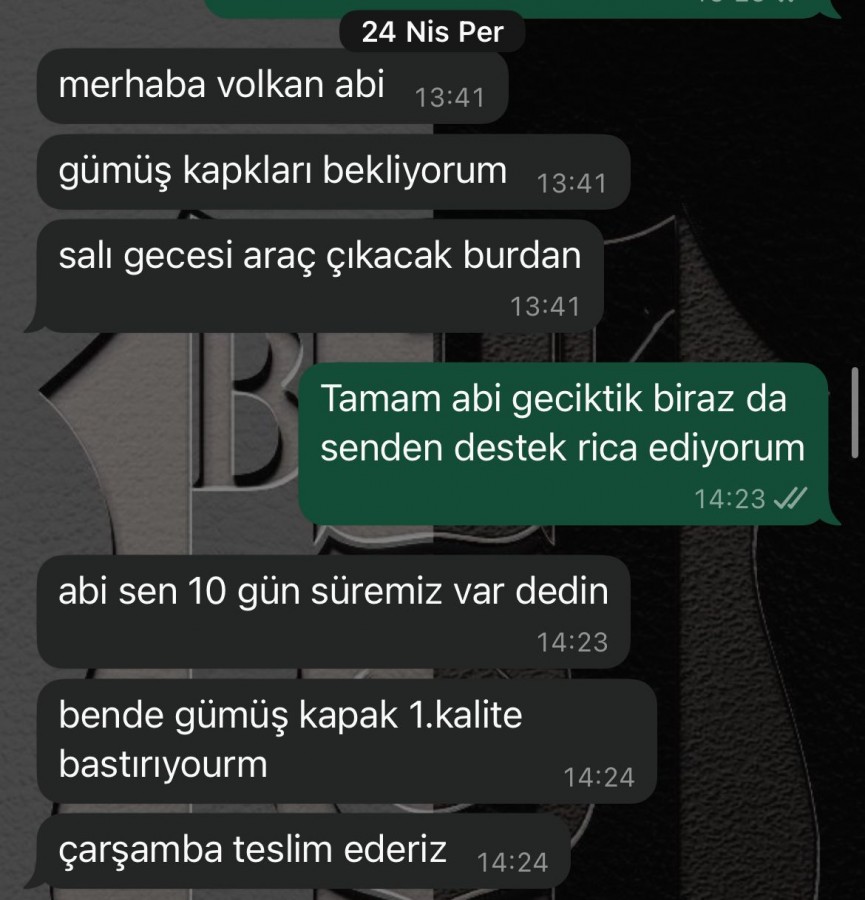Tap the 14:24 time beside 'çarşamba teslim ederiz'
865x900 pixels.
[513, 862]
